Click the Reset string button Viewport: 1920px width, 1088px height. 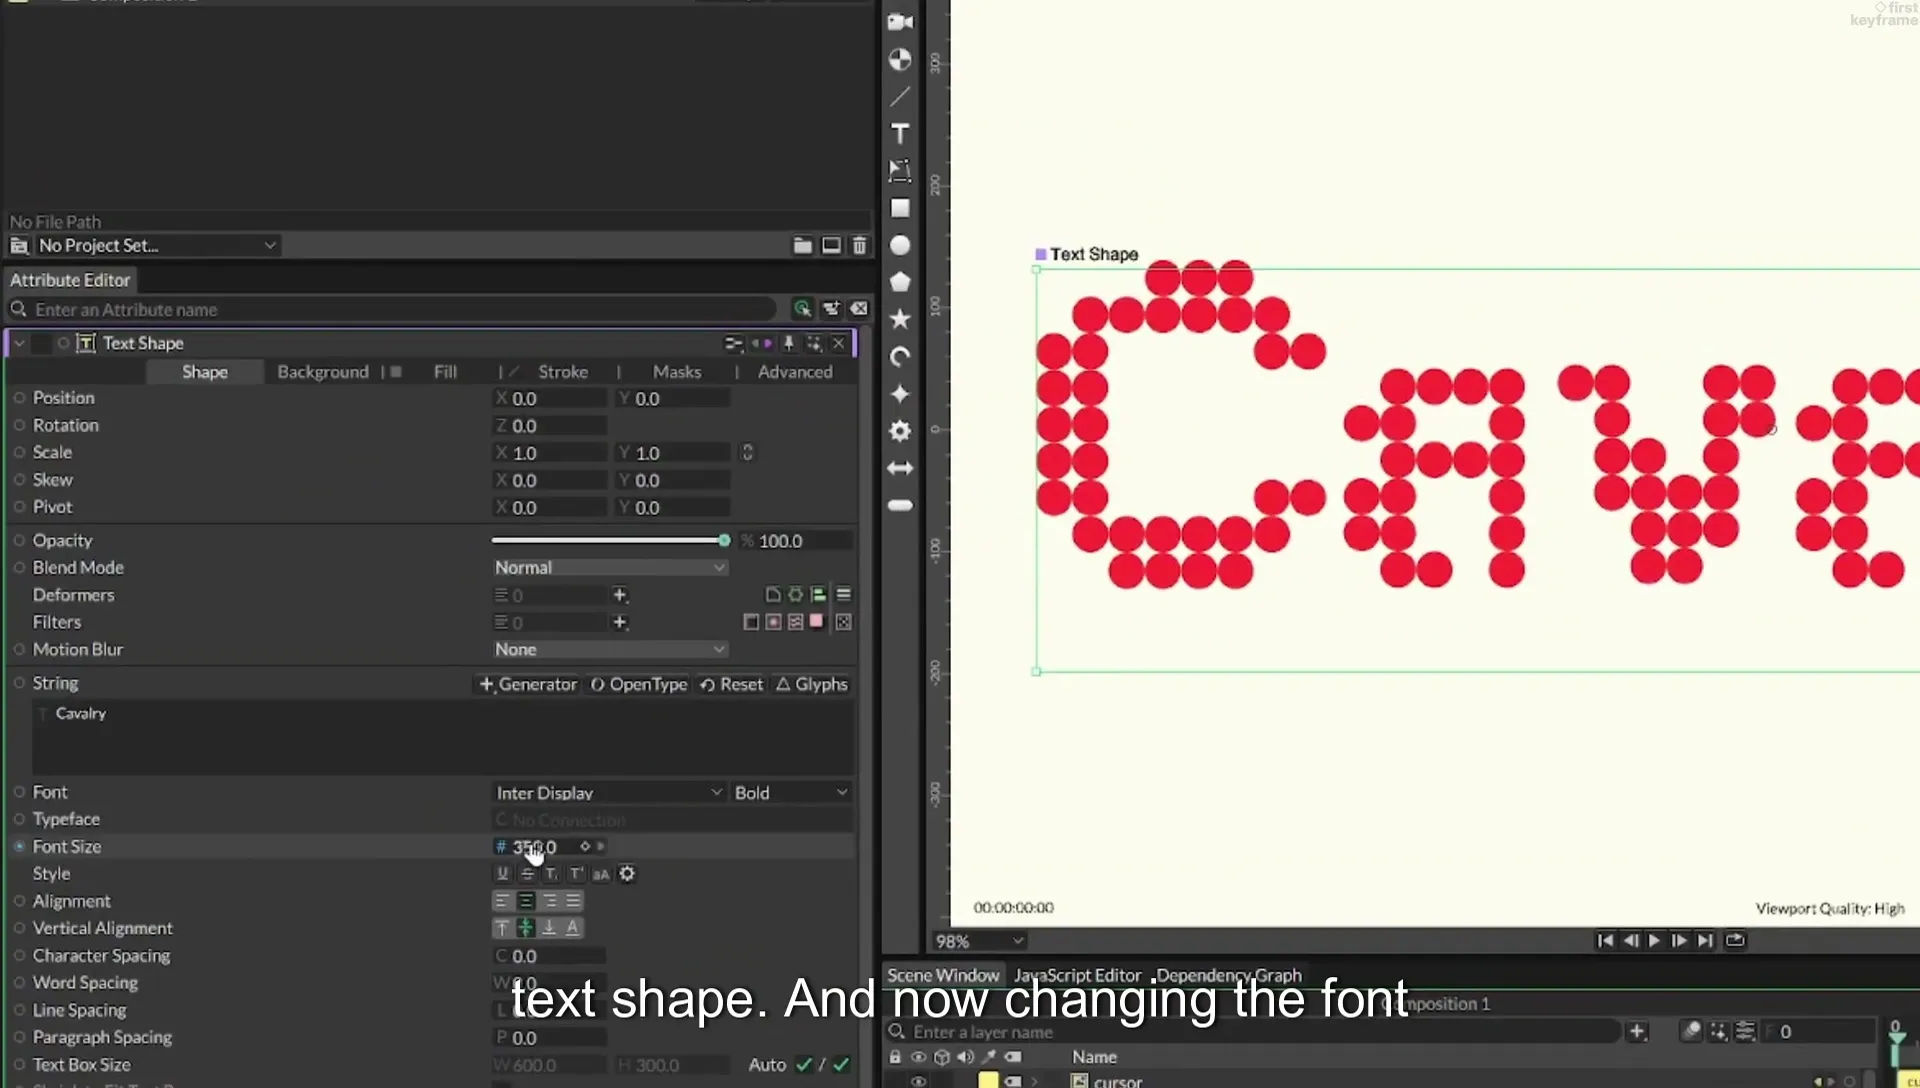point(731,684)
